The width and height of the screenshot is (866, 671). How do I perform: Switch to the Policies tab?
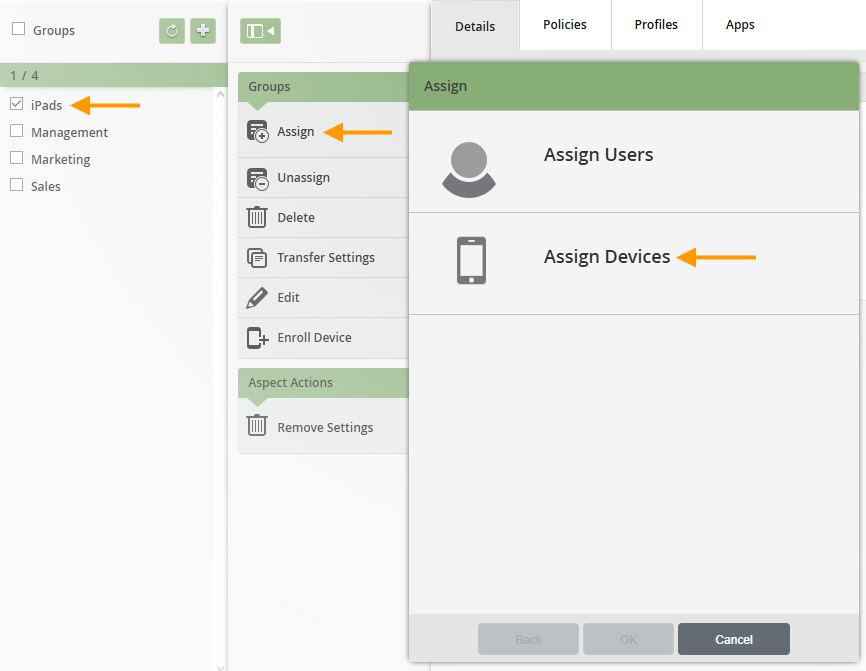[x=564, y=25]
